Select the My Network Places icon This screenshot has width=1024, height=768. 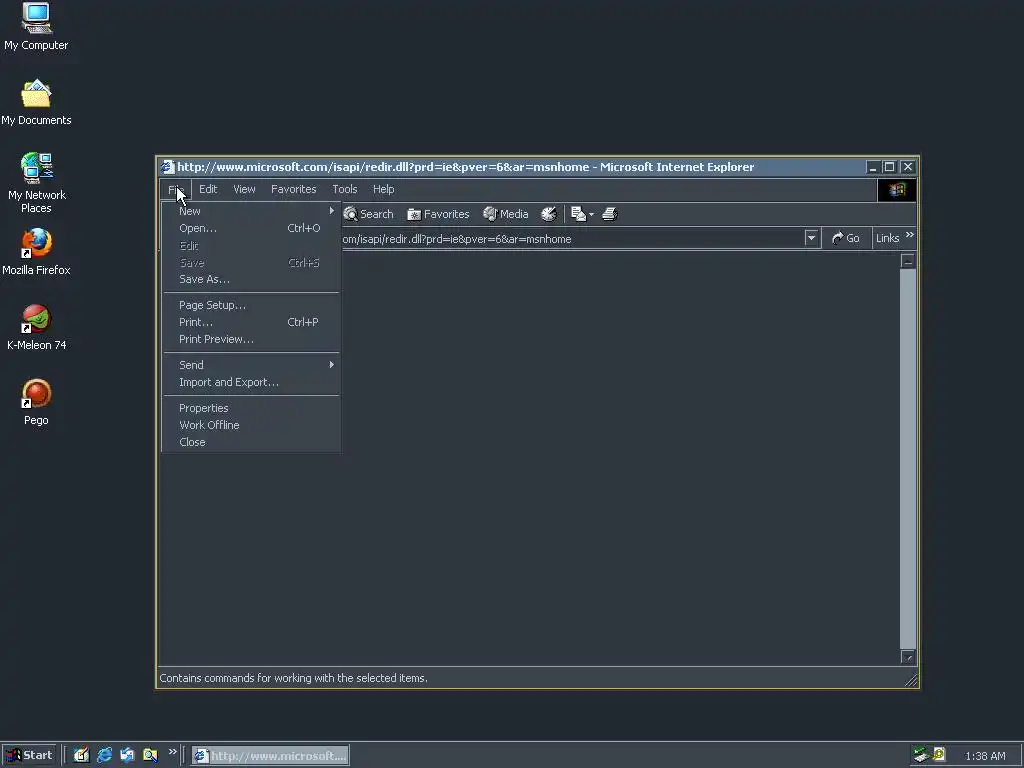36,183
